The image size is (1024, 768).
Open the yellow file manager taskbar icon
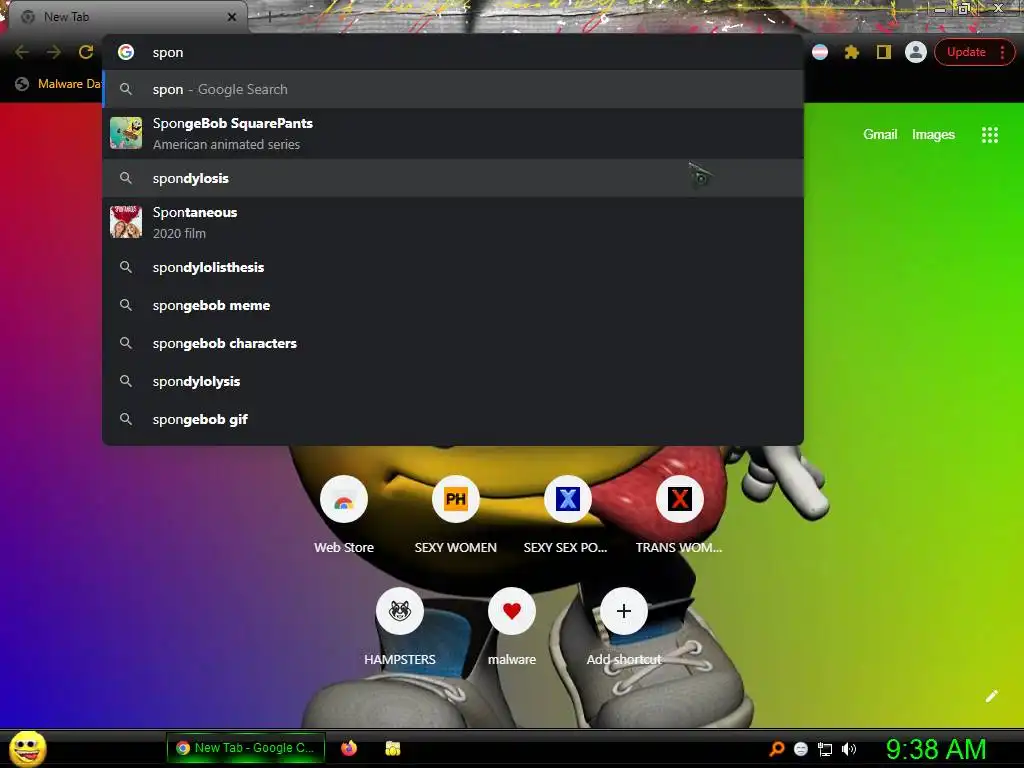[392, 748]
